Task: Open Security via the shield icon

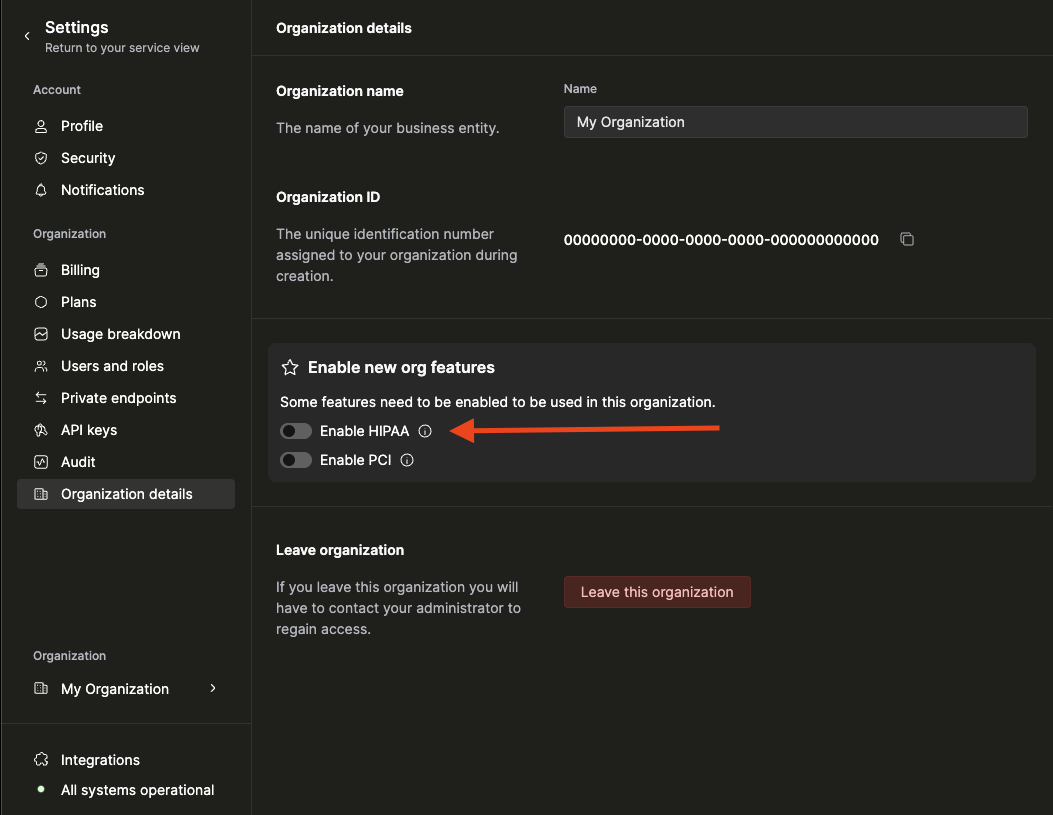Action: pyautogui.click(x=40, y=158)
